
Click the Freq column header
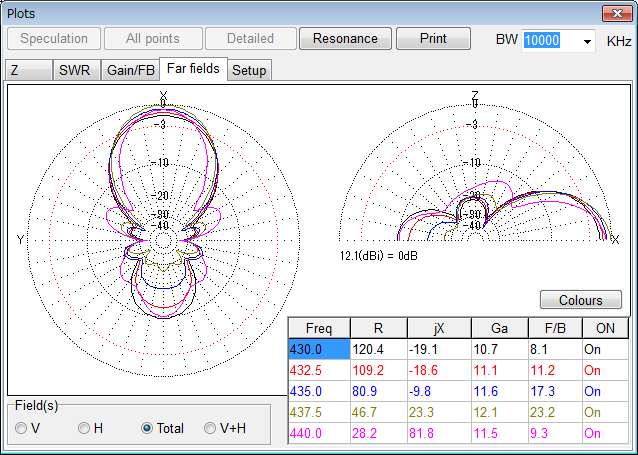(318, 328)
